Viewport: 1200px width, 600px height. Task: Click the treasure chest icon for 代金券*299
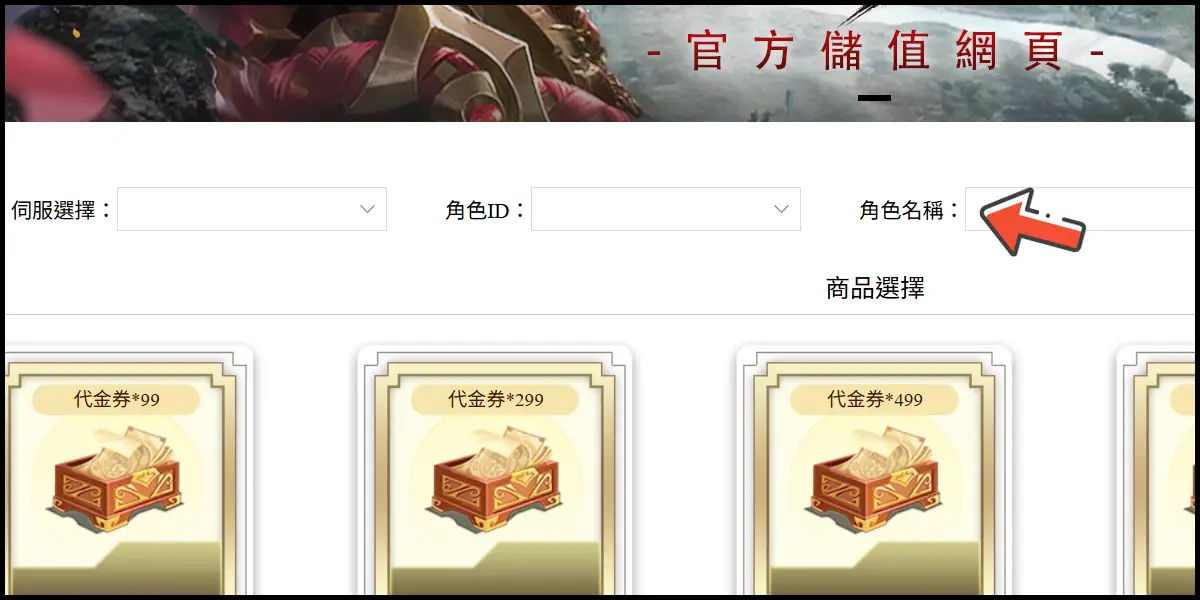click(x=495, y=479)
